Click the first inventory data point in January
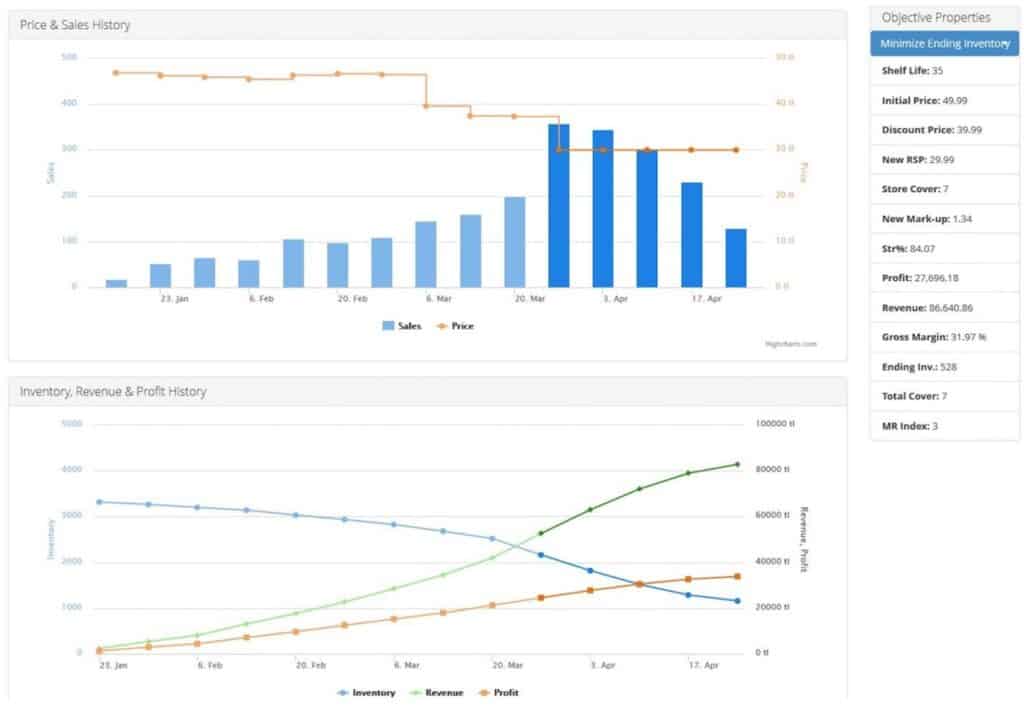The height and width of the screenshot is (707, 1024). pos(99,502)
